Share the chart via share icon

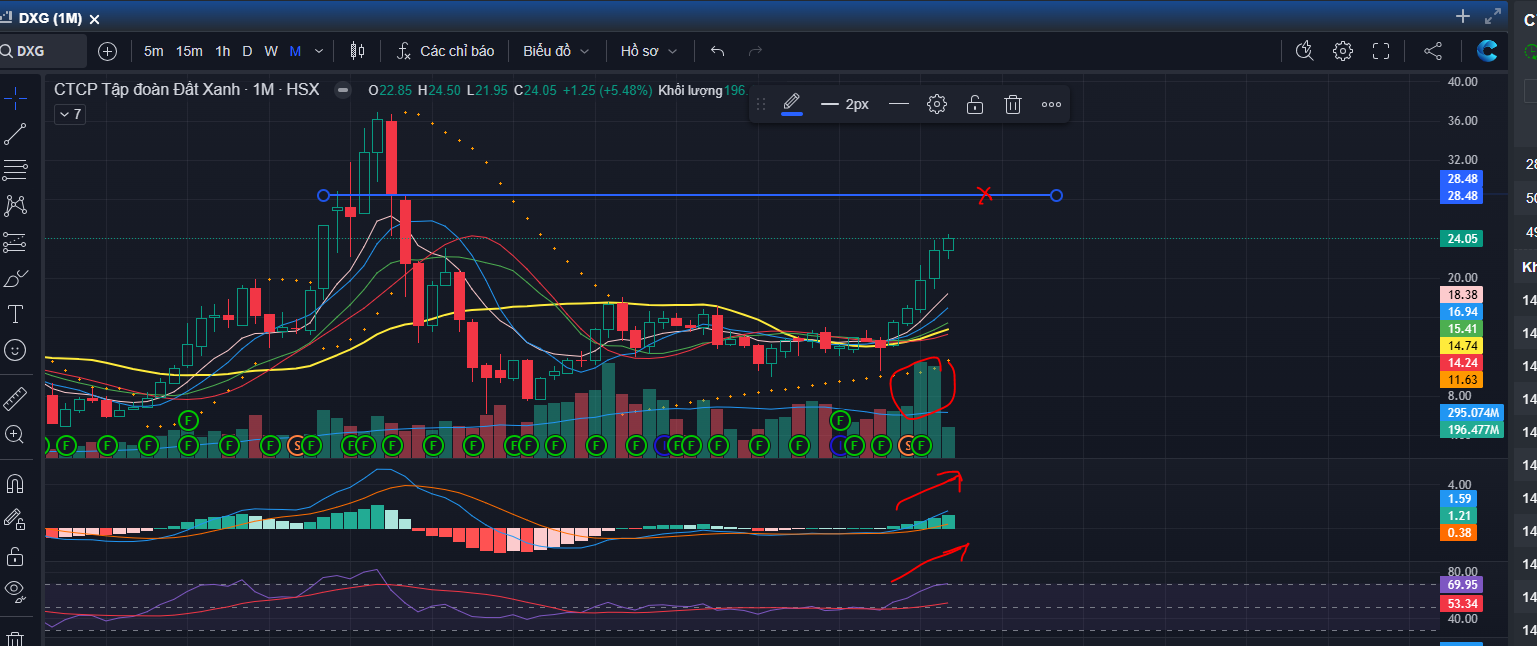1432,51
